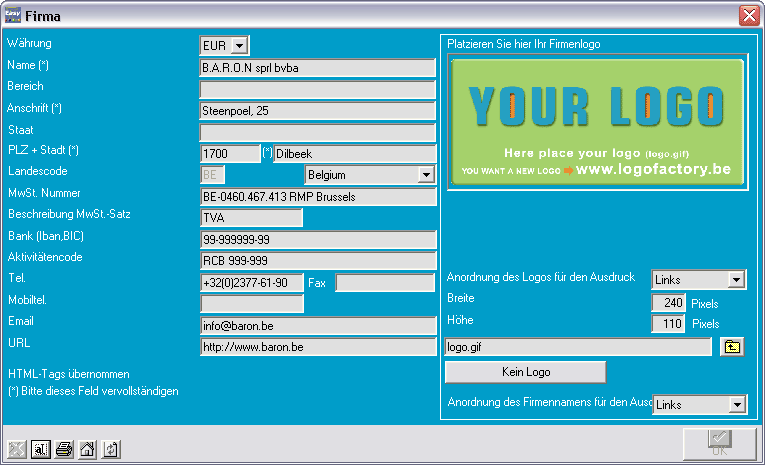
Task: Click the 'Aktivitätencode' label
Action: click(x=45, y=257)
